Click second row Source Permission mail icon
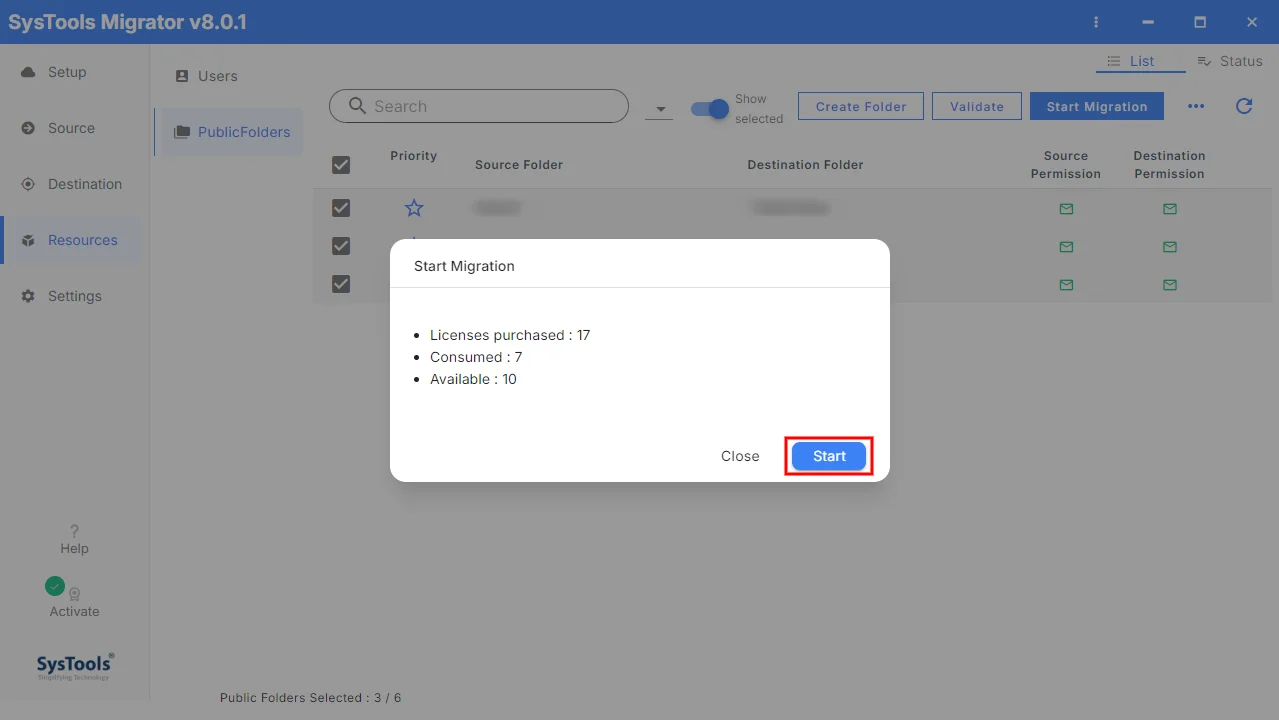The height and width of the screenshot is (720, 1279). click(1066, 247)
